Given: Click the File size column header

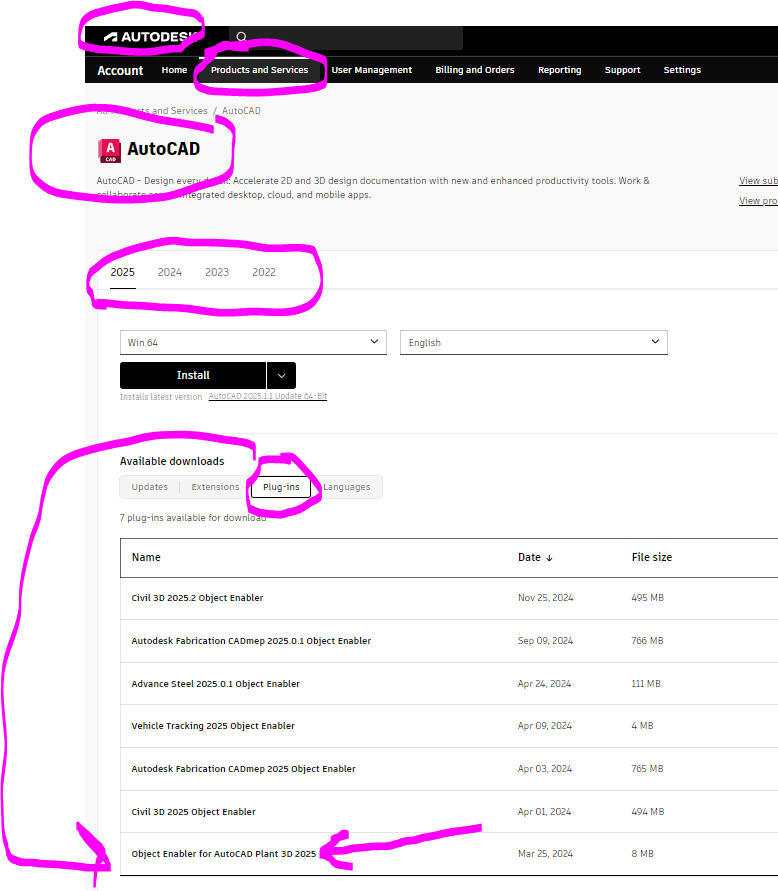Looking at the screenshot, I should [x=652, y=557].
